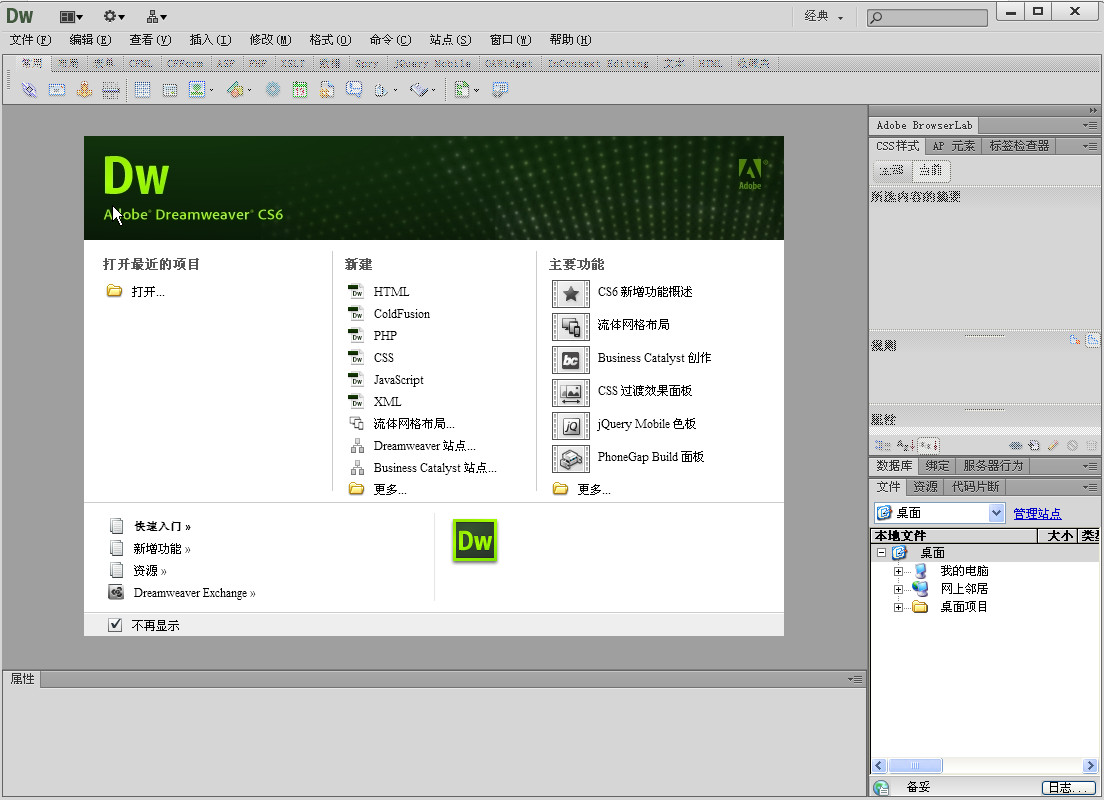Collapse panels with double-arrow icon

click(1093, 111)
